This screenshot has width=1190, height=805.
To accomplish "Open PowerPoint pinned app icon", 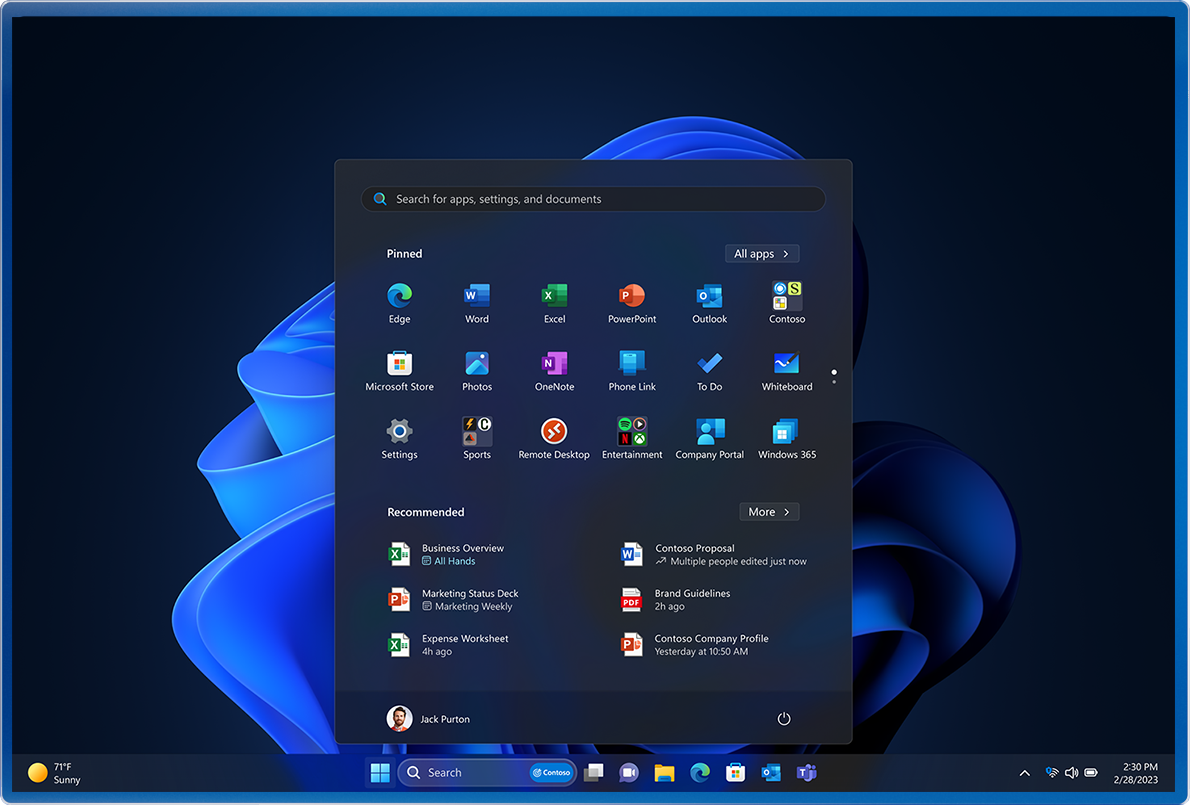I will pyautogui.click(x=632, y=296).
